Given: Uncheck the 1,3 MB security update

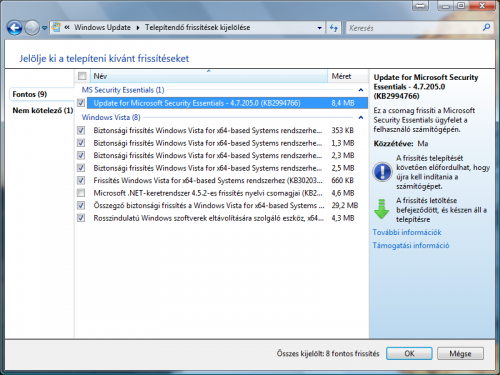Looking at the screenshot, I should pyautogui.click(x=81, y=143).
